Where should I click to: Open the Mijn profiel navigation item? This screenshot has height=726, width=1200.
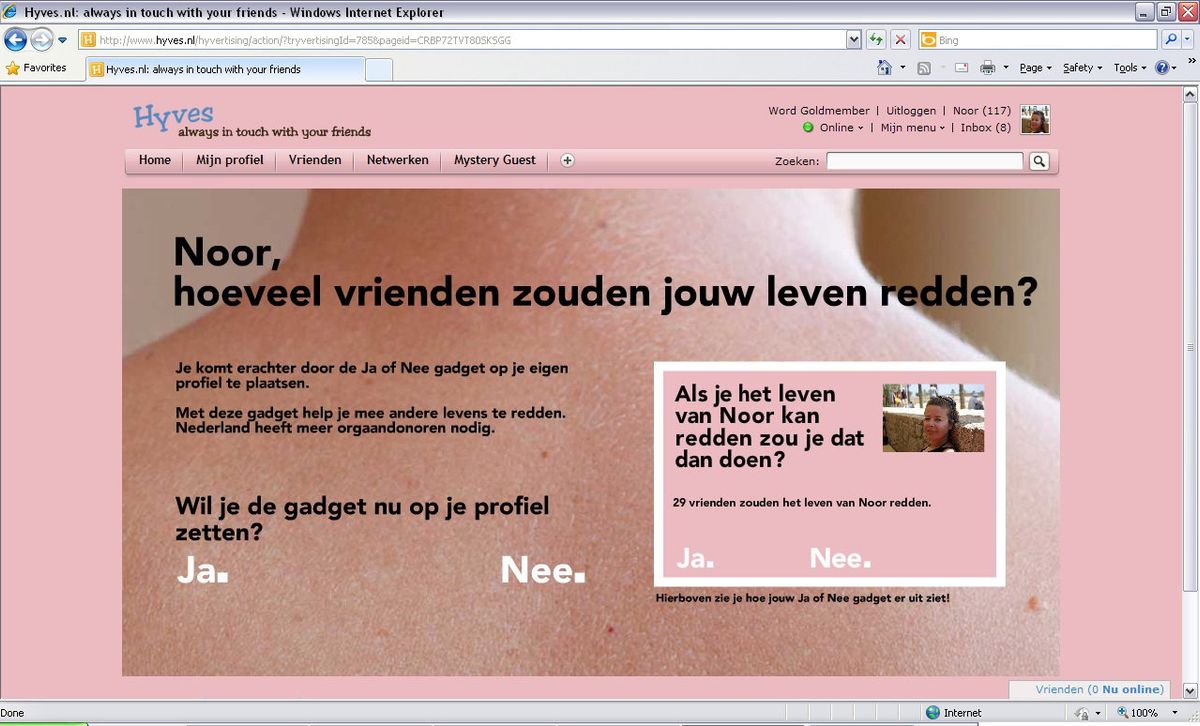pyautogui.click(x=230, y=160)
